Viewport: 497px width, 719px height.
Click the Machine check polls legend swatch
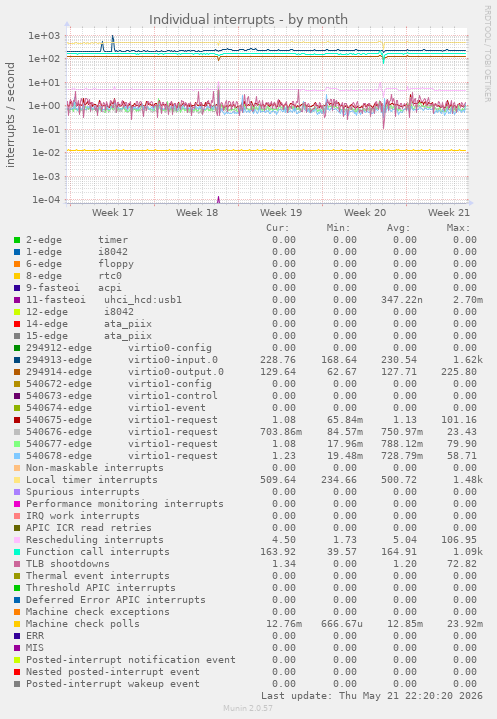point(17,624)
